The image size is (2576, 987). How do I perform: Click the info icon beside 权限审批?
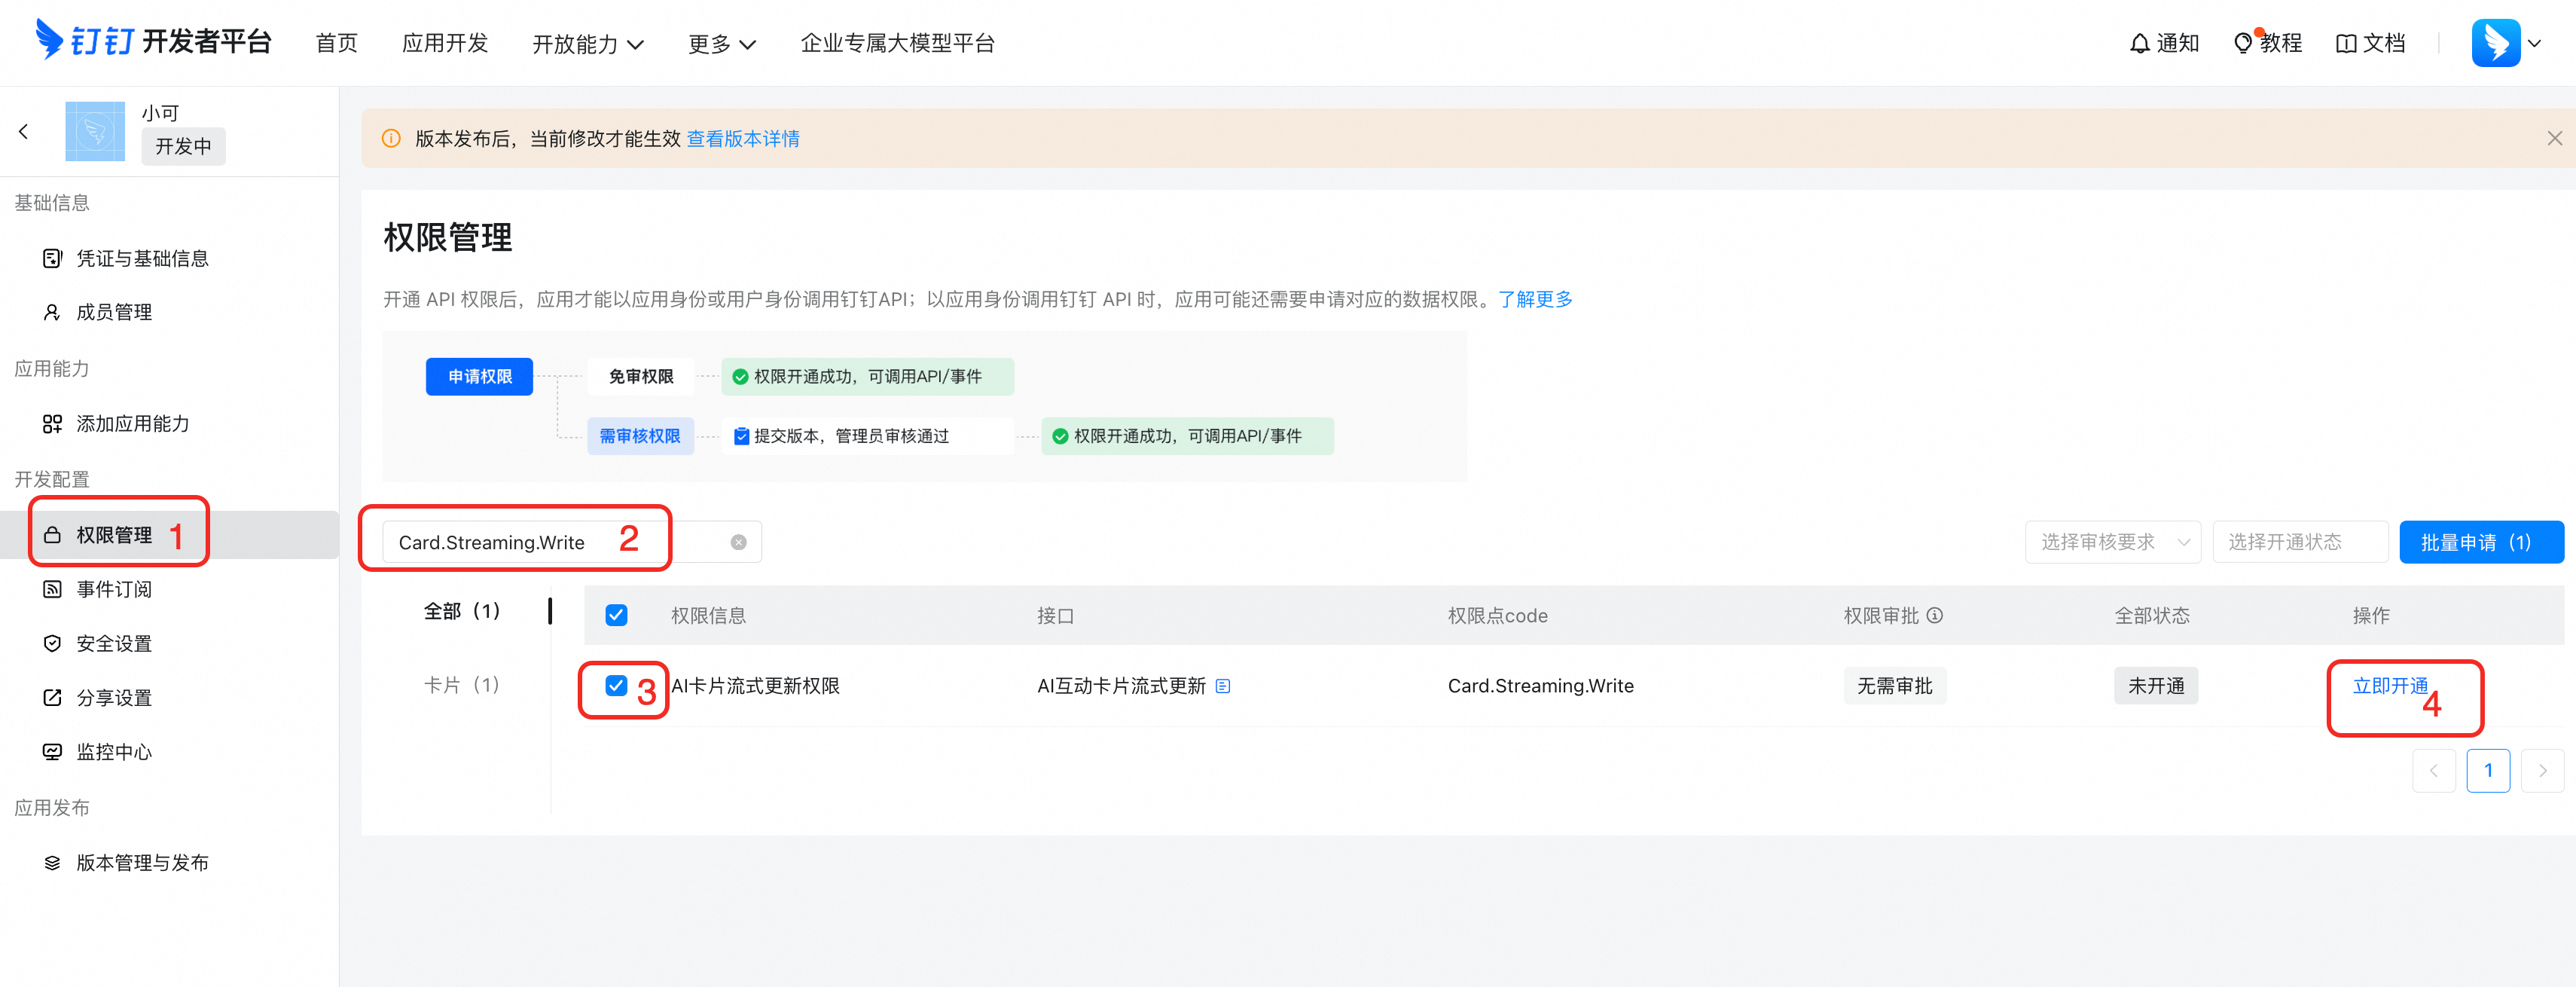tap(1935, 615)
